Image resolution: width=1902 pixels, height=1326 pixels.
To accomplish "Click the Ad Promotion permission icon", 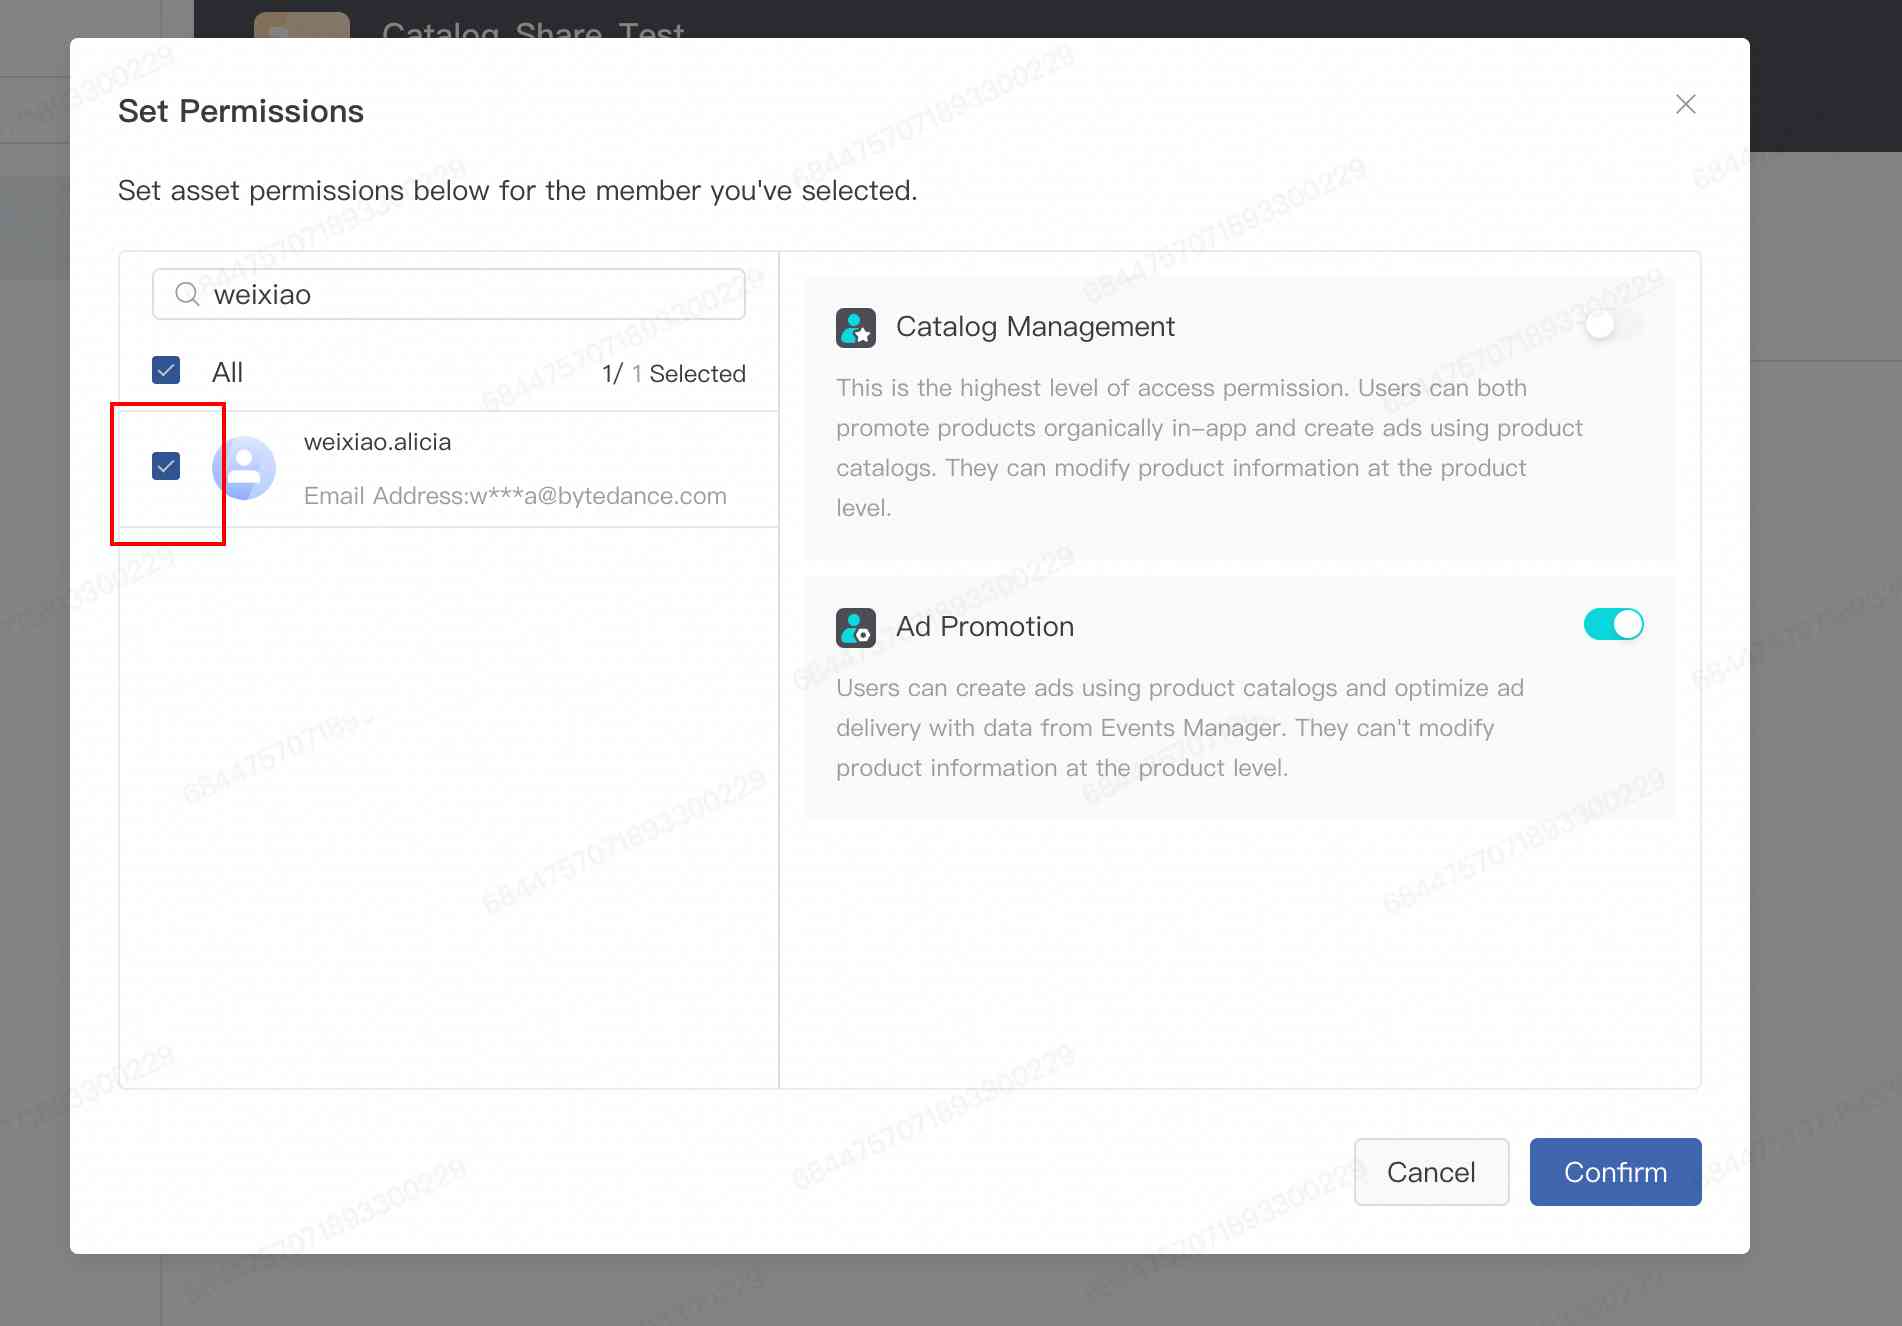I will pos(855,627).
